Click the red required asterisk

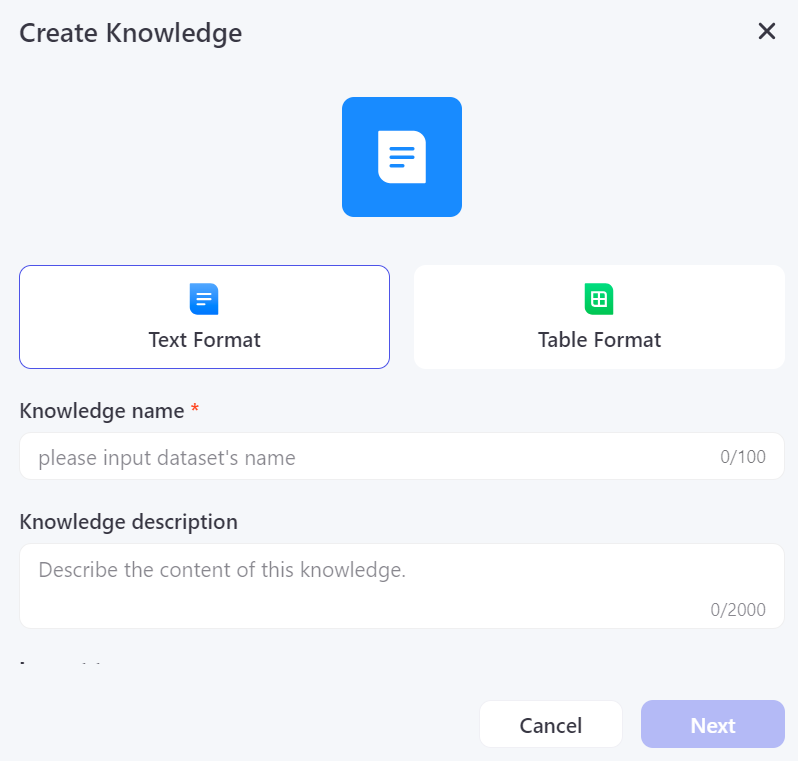pyautogui.click(x=195, y=410)
